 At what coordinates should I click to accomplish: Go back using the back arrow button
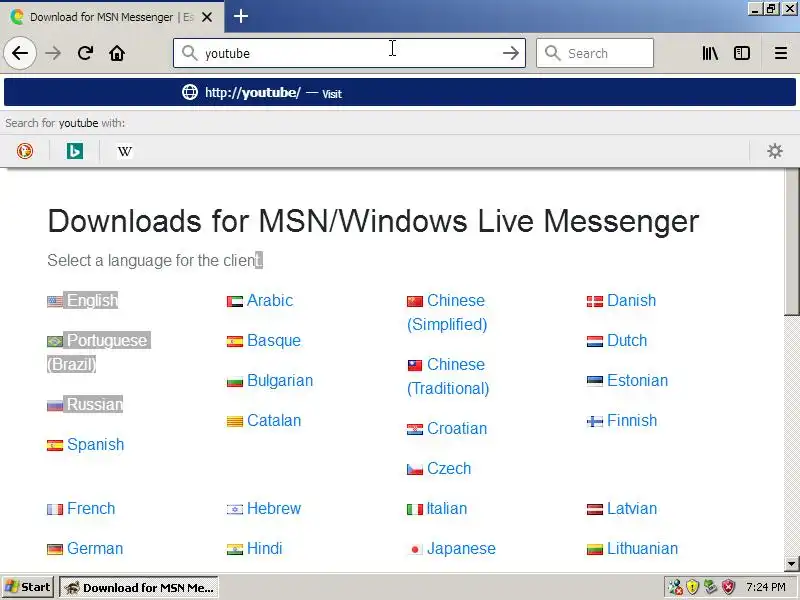(20, 53)
